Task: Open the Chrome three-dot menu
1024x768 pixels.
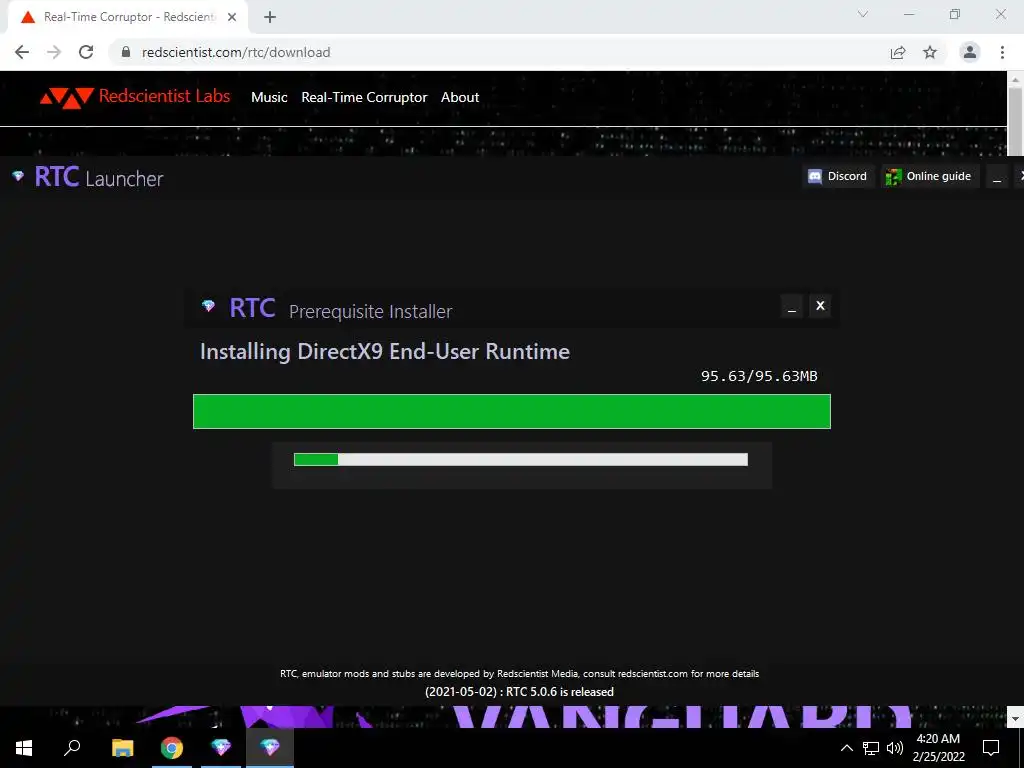Action: click(x=1002, y=52)
